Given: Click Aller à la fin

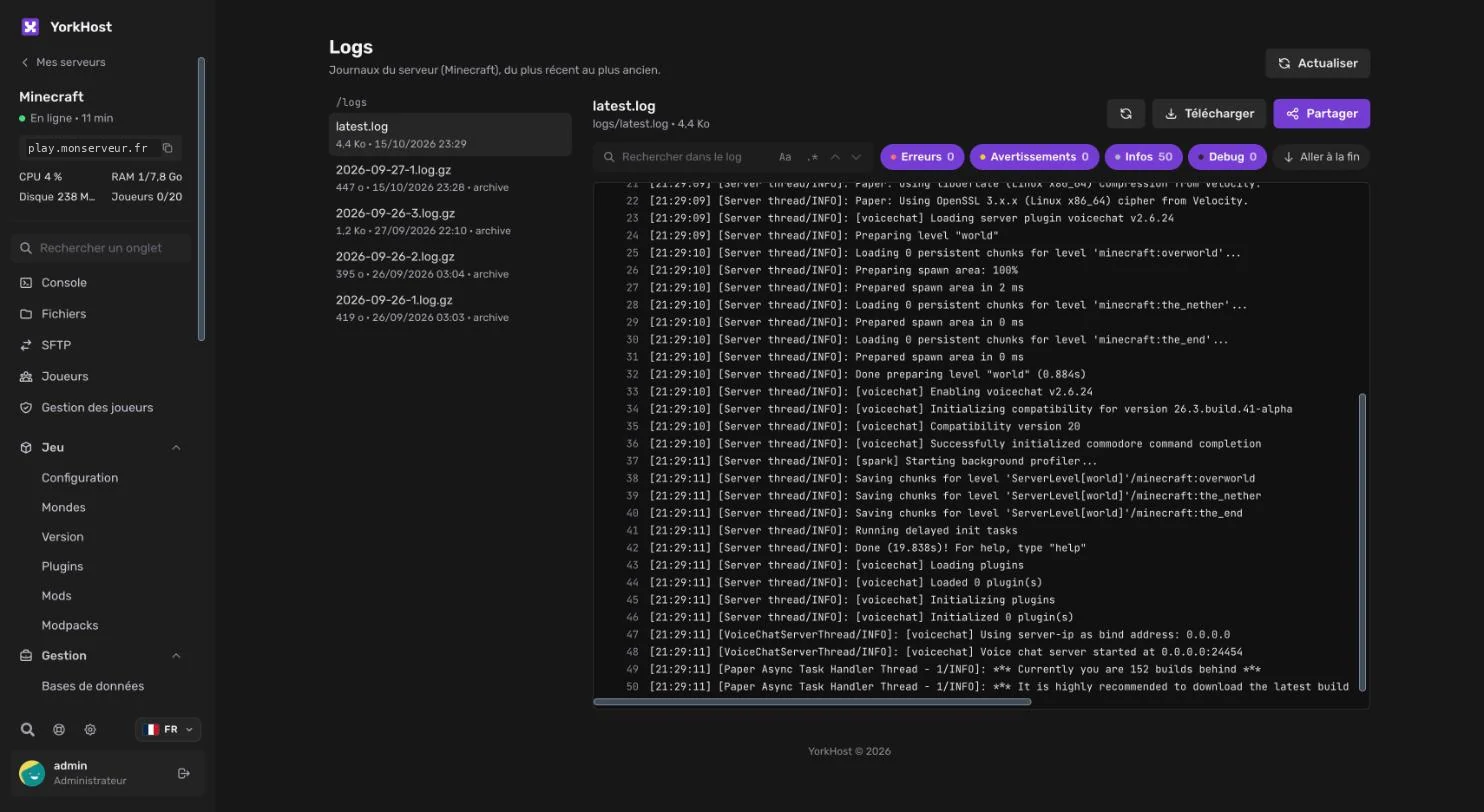Looking at the screenshot, I should coord(1321,157).
